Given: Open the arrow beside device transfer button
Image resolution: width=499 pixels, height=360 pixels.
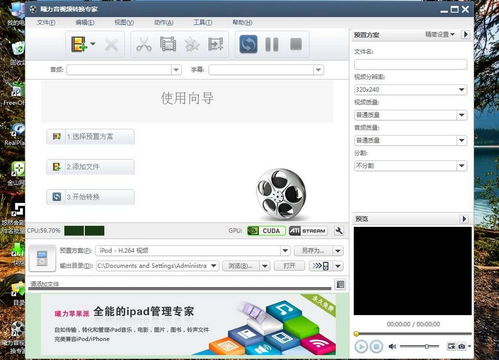Looking at the screenshot, I should click(x=338, y=266).
